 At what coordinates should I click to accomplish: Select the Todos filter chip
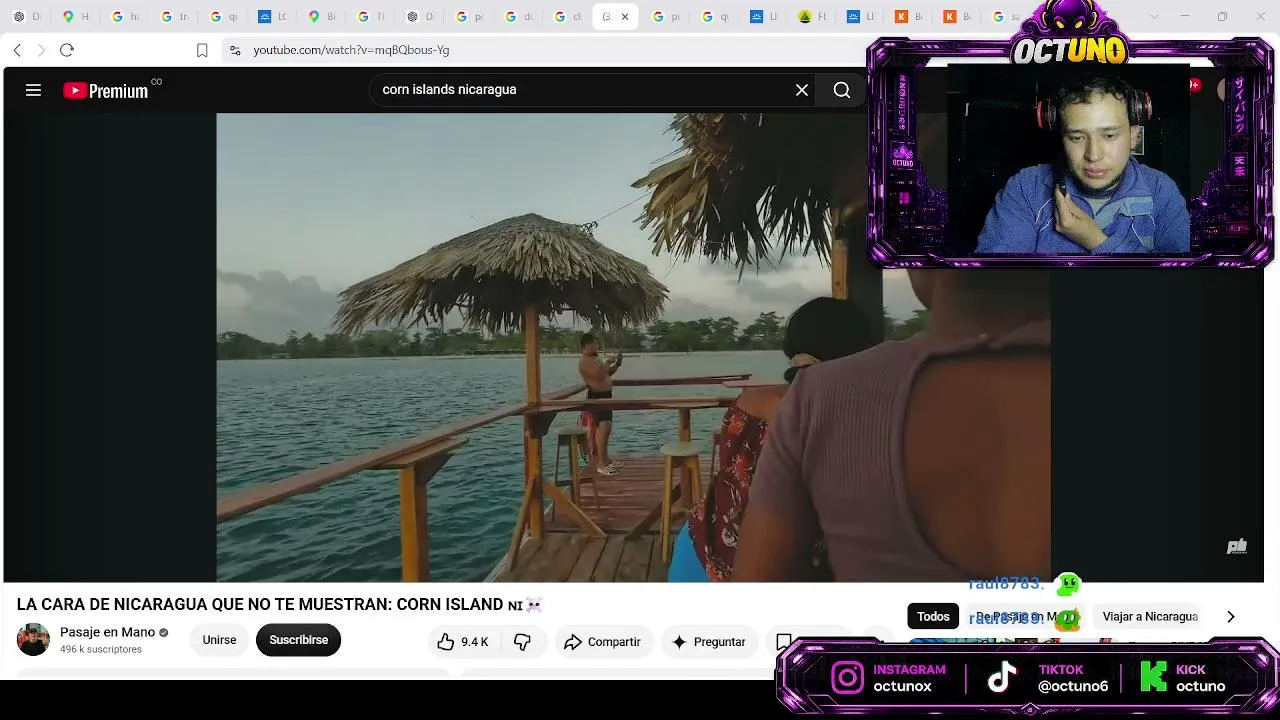(933, 617)
